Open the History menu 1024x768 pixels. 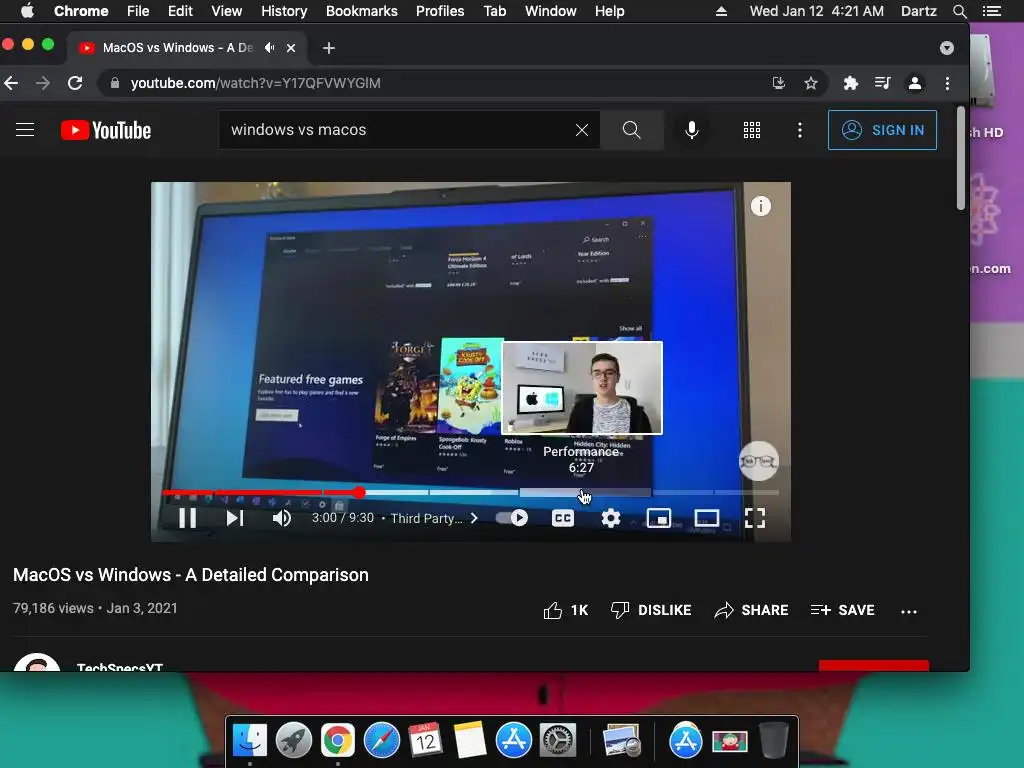click(283, 11)
